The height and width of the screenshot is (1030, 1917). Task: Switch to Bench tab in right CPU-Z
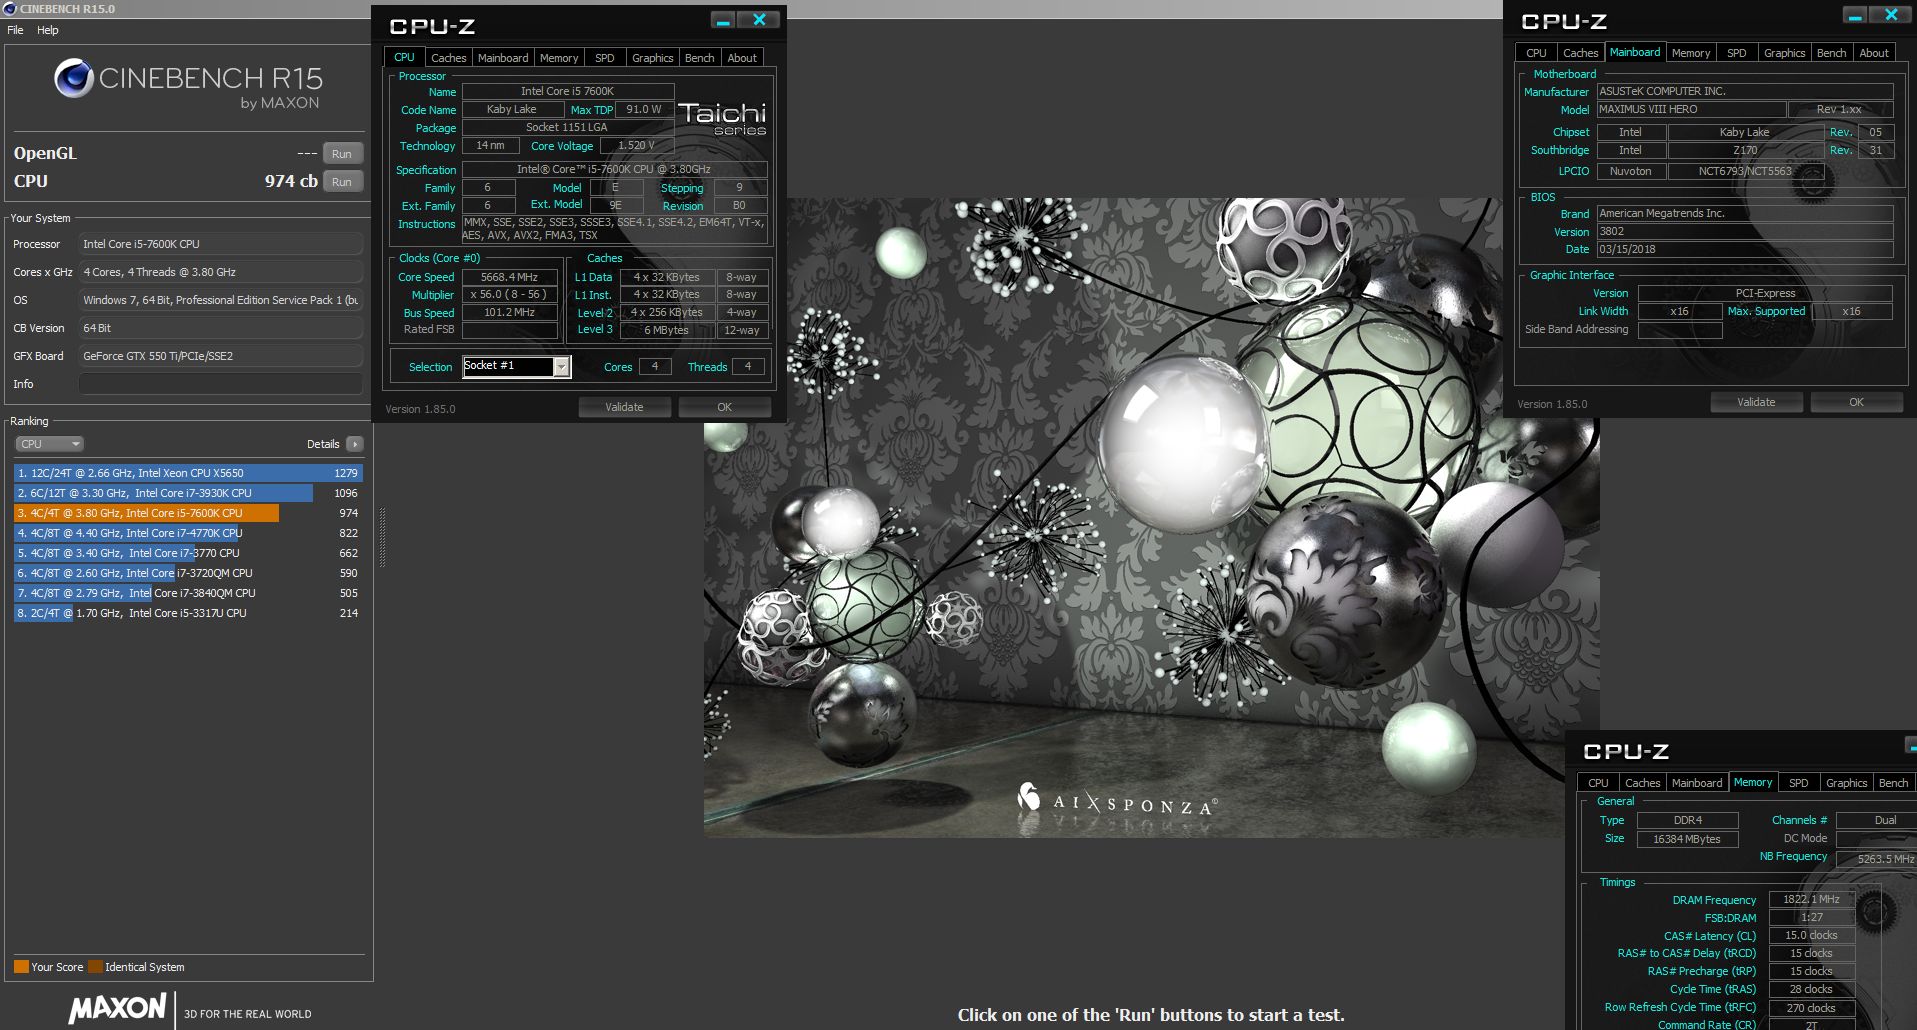tap(1832, 53)
